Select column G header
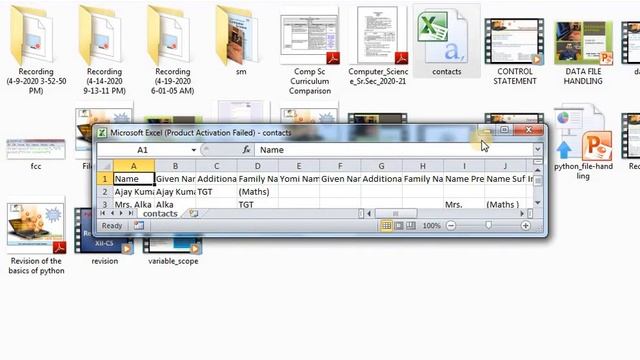640x360 pixels. click(381, 166)
